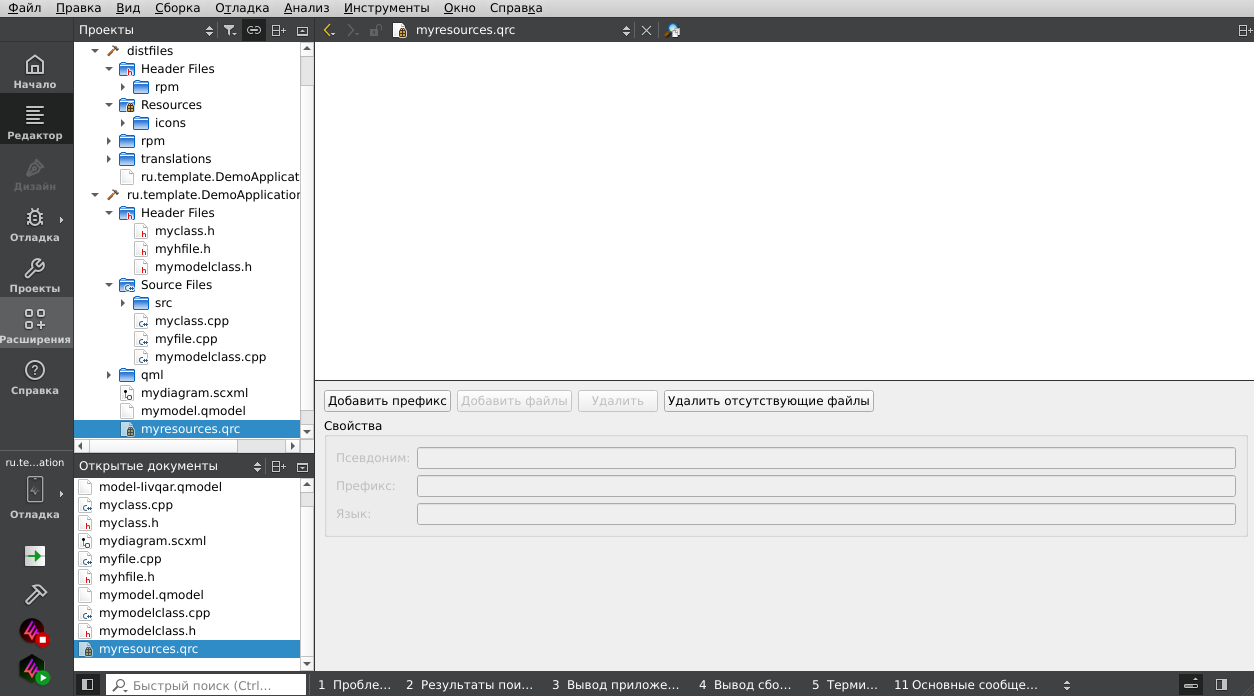Click the Быстрый поиск locator field
The image size is (1254, 696).
(x=205, y=685)
